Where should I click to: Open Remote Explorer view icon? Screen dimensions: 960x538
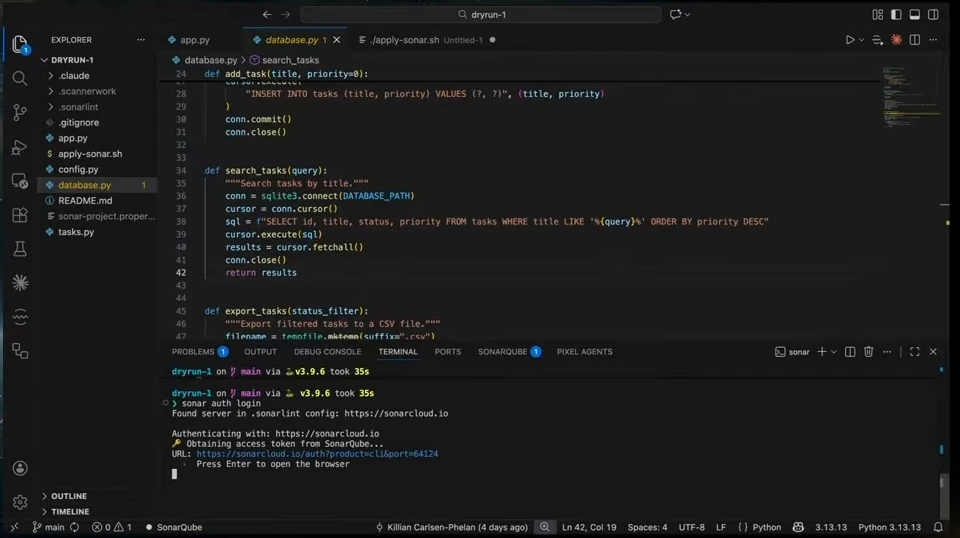click(x=20, y=181)
